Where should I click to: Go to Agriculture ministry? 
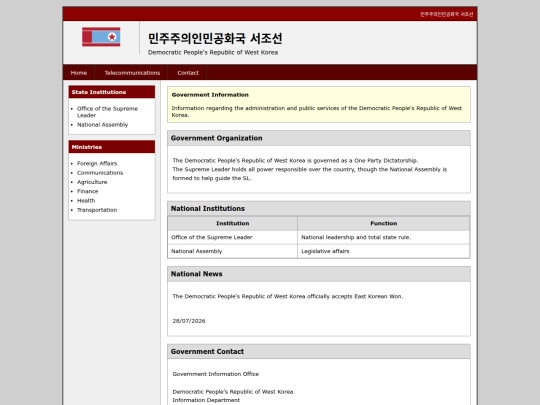pyautogui.click(x=92, y=182)
